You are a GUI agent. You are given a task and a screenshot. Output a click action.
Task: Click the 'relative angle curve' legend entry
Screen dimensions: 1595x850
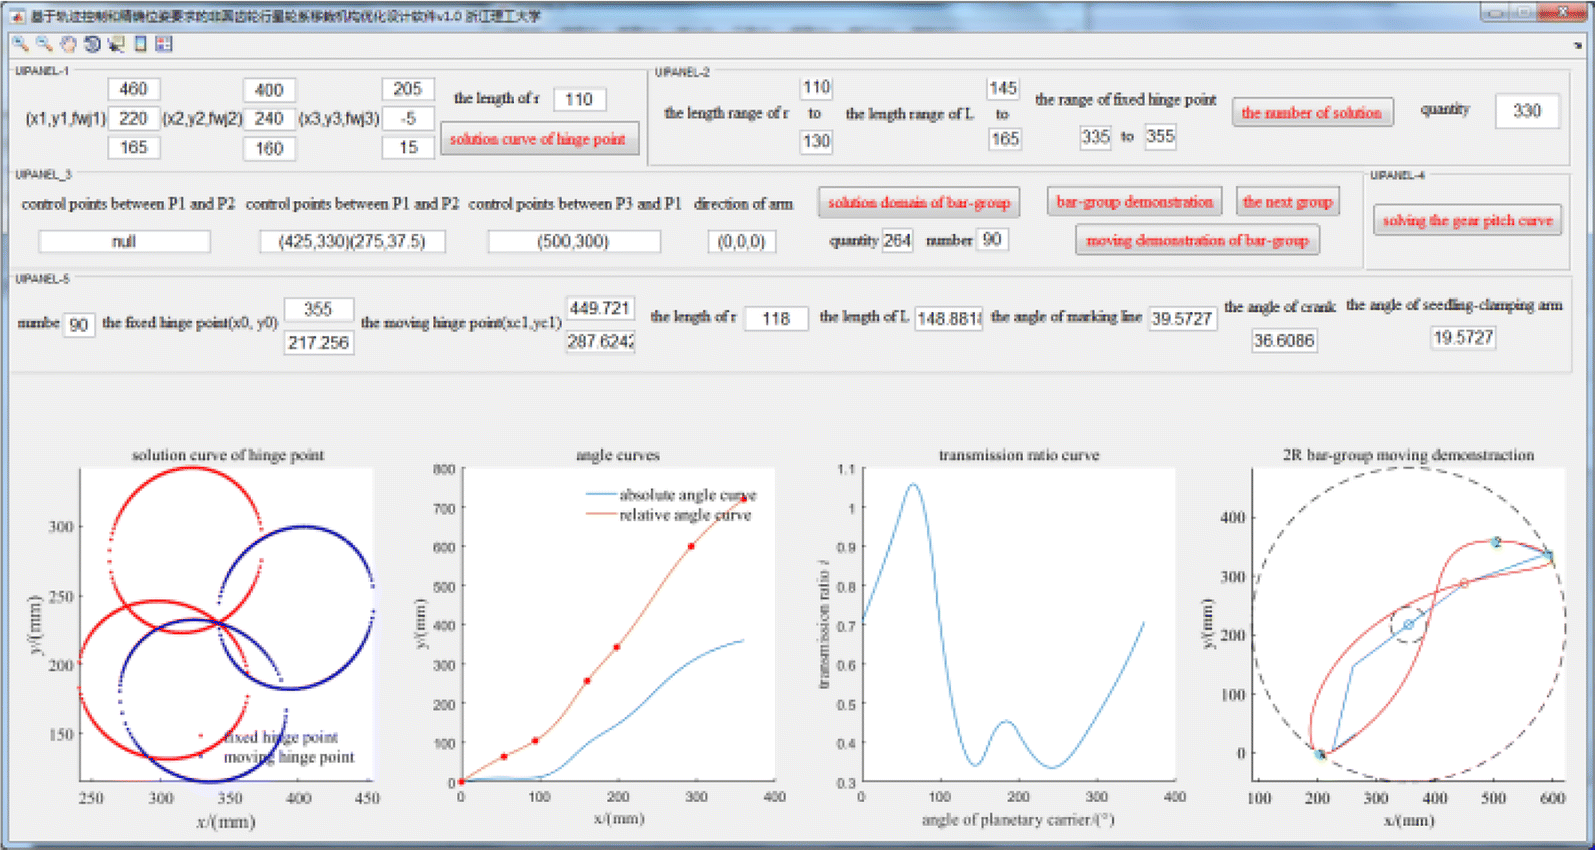point(685,515)
